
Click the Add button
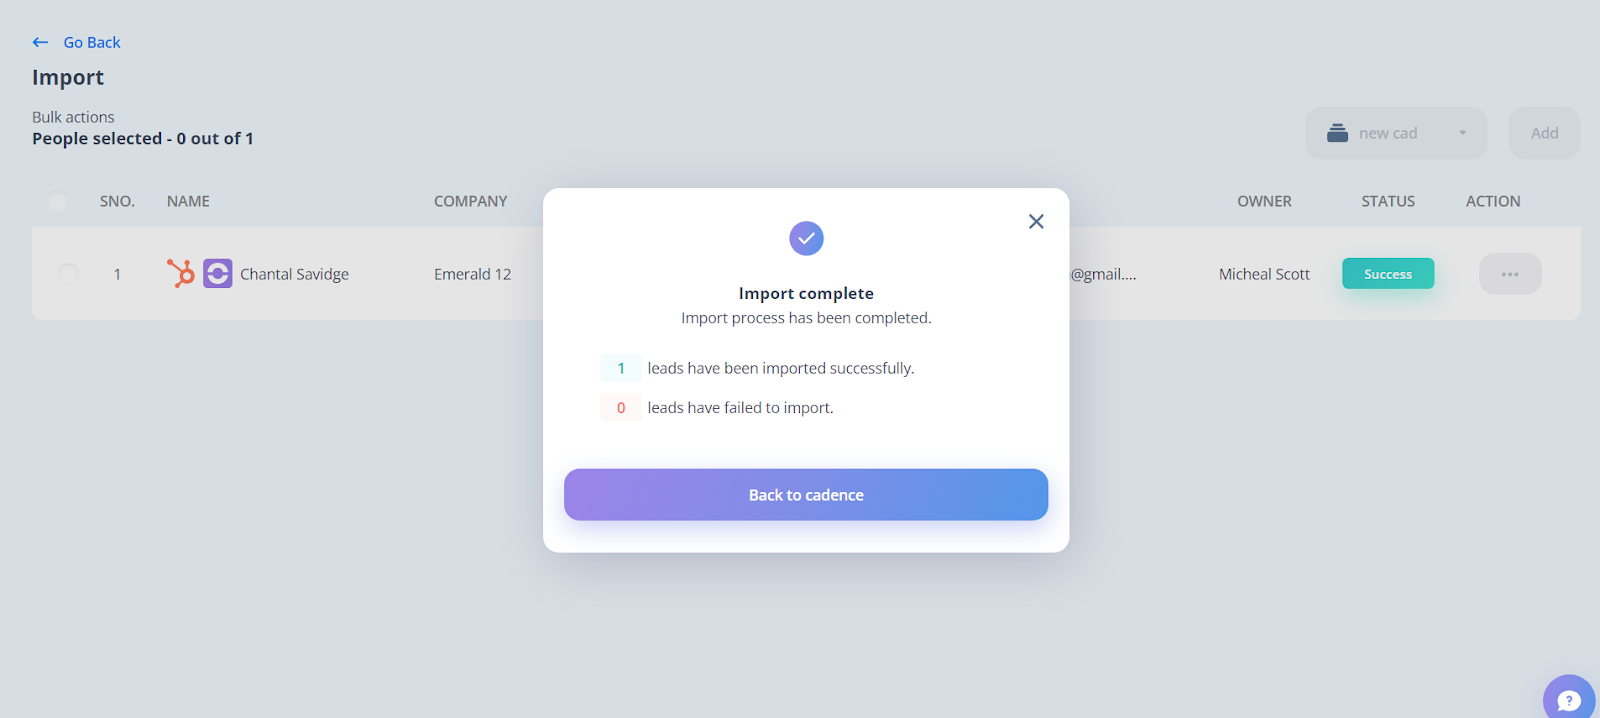point(1544,133)
